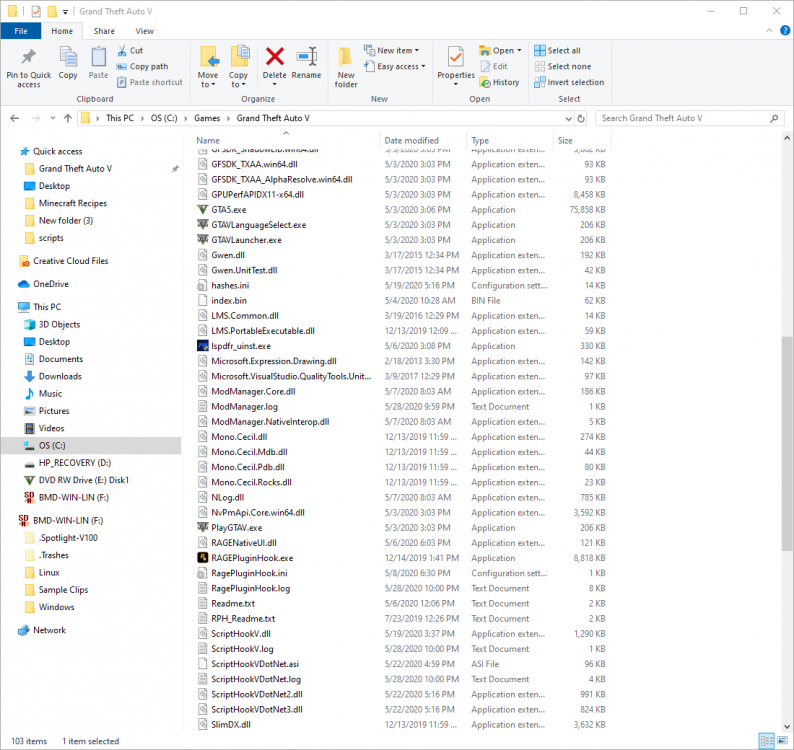Sort by Name column header

208,140
